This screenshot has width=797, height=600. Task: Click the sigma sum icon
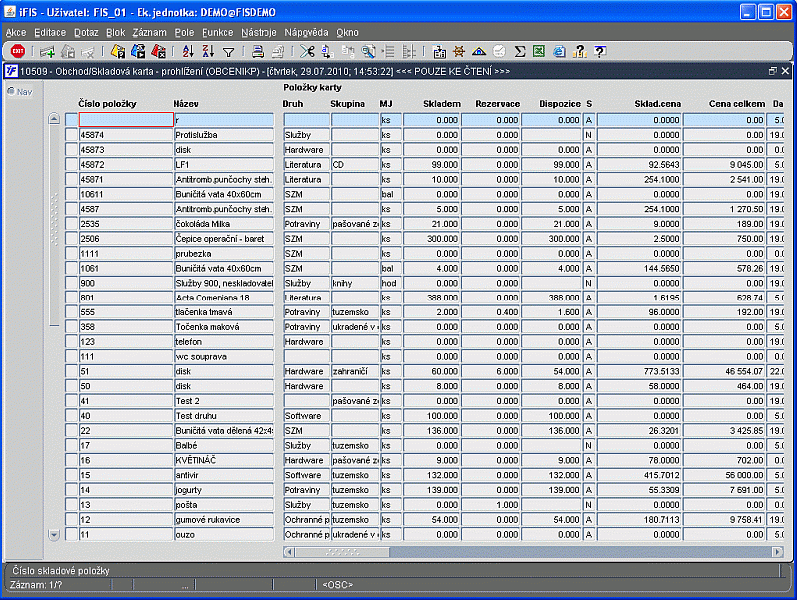pos(519,51)
